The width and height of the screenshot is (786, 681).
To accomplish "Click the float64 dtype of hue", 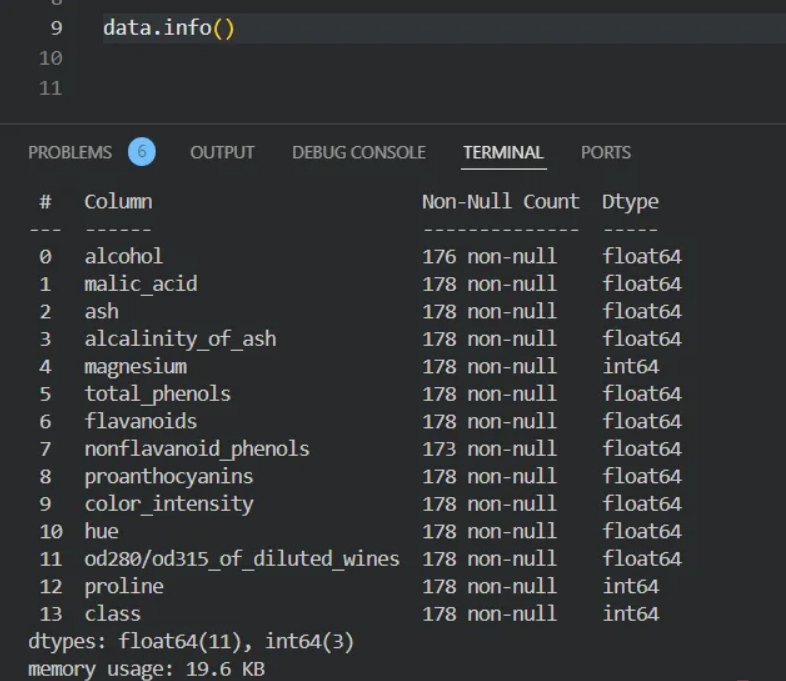I will [642, 531].
